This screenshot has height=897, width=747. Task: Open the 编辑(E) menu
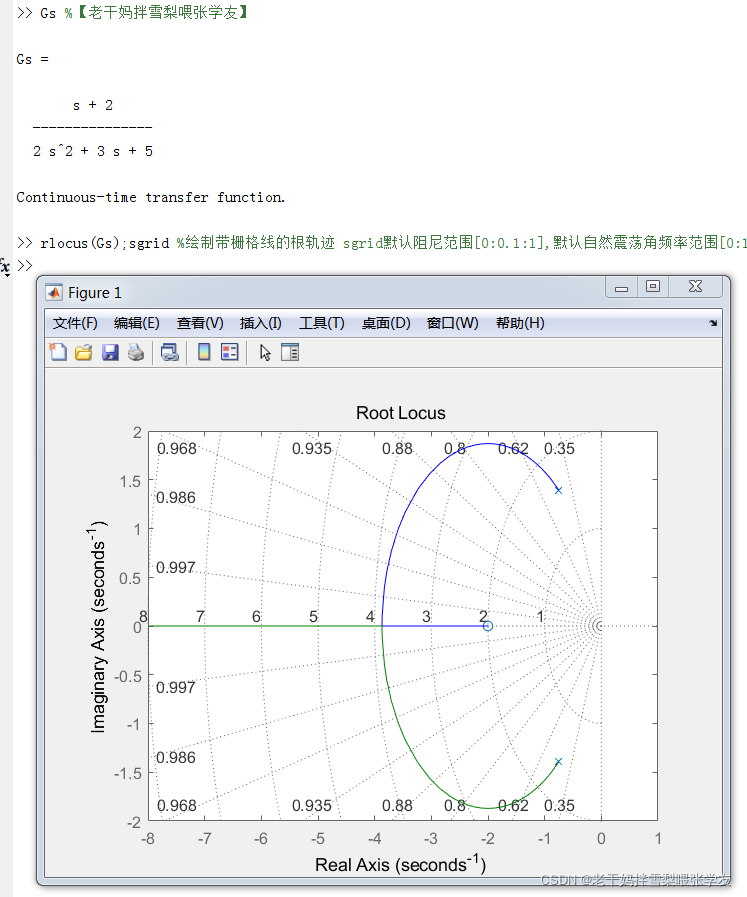[137, 323]
